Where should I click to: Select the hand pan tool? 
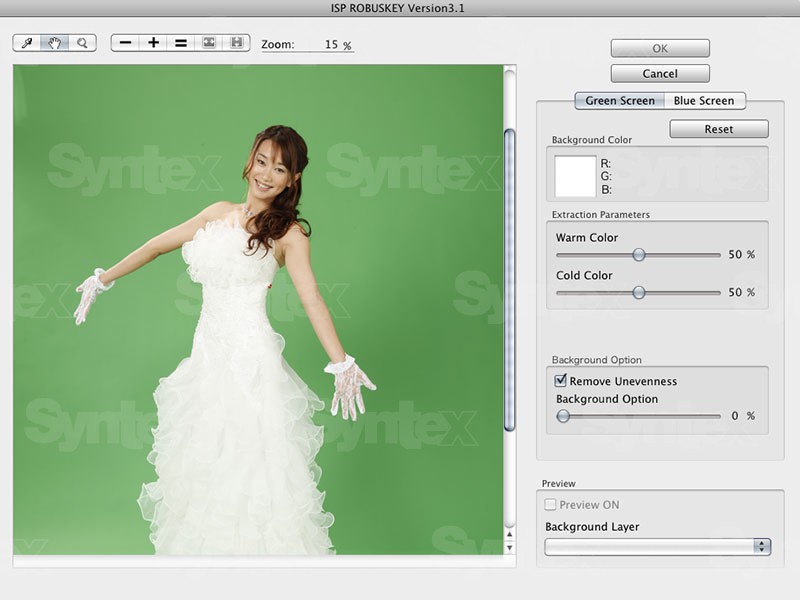click(x=55, y=43)
